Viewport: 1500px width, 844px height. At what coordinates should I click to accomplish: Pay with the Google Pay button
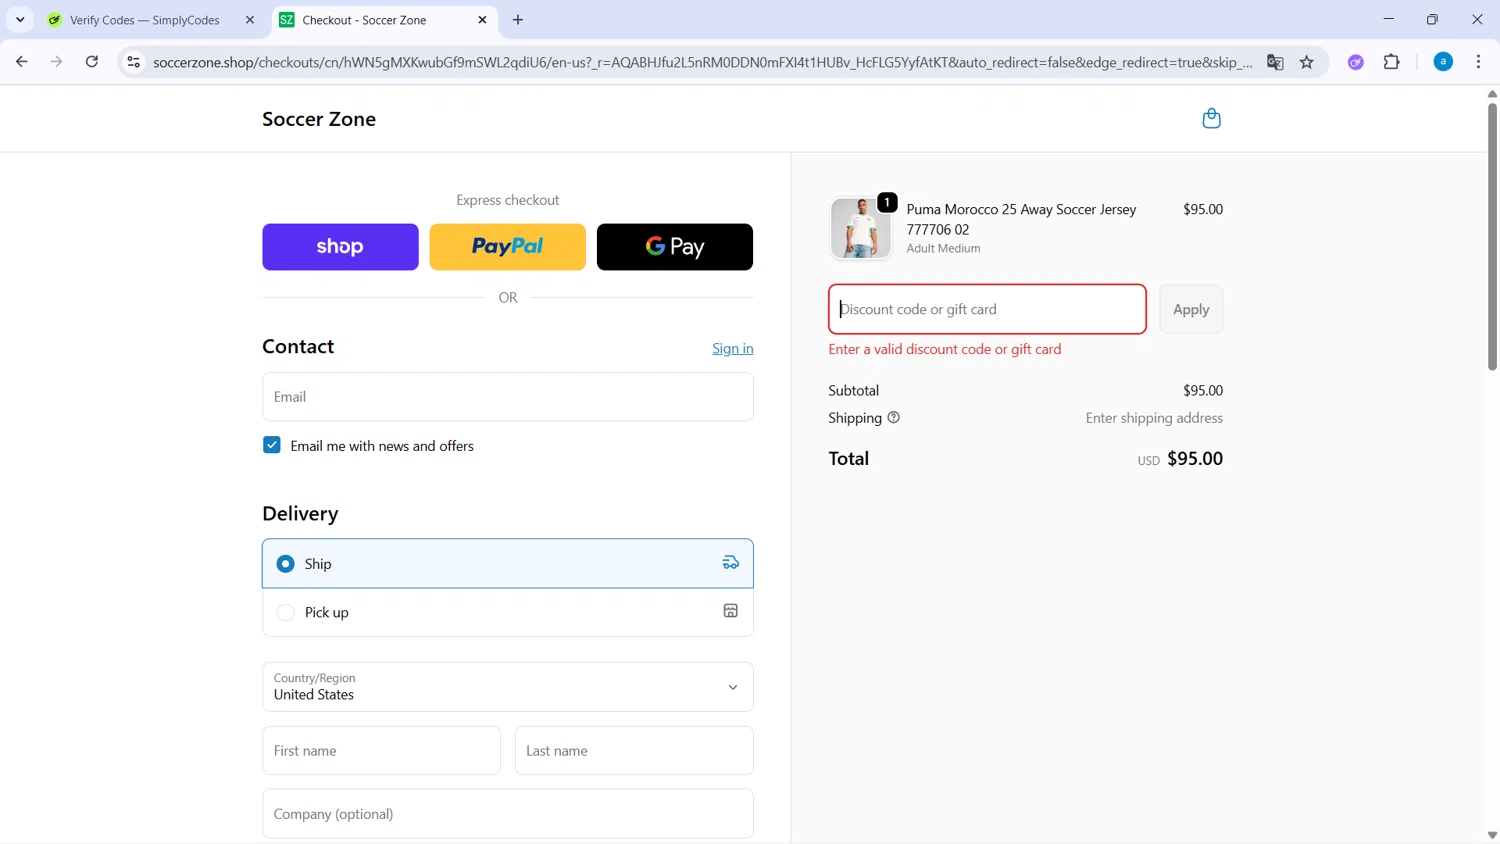675,247
